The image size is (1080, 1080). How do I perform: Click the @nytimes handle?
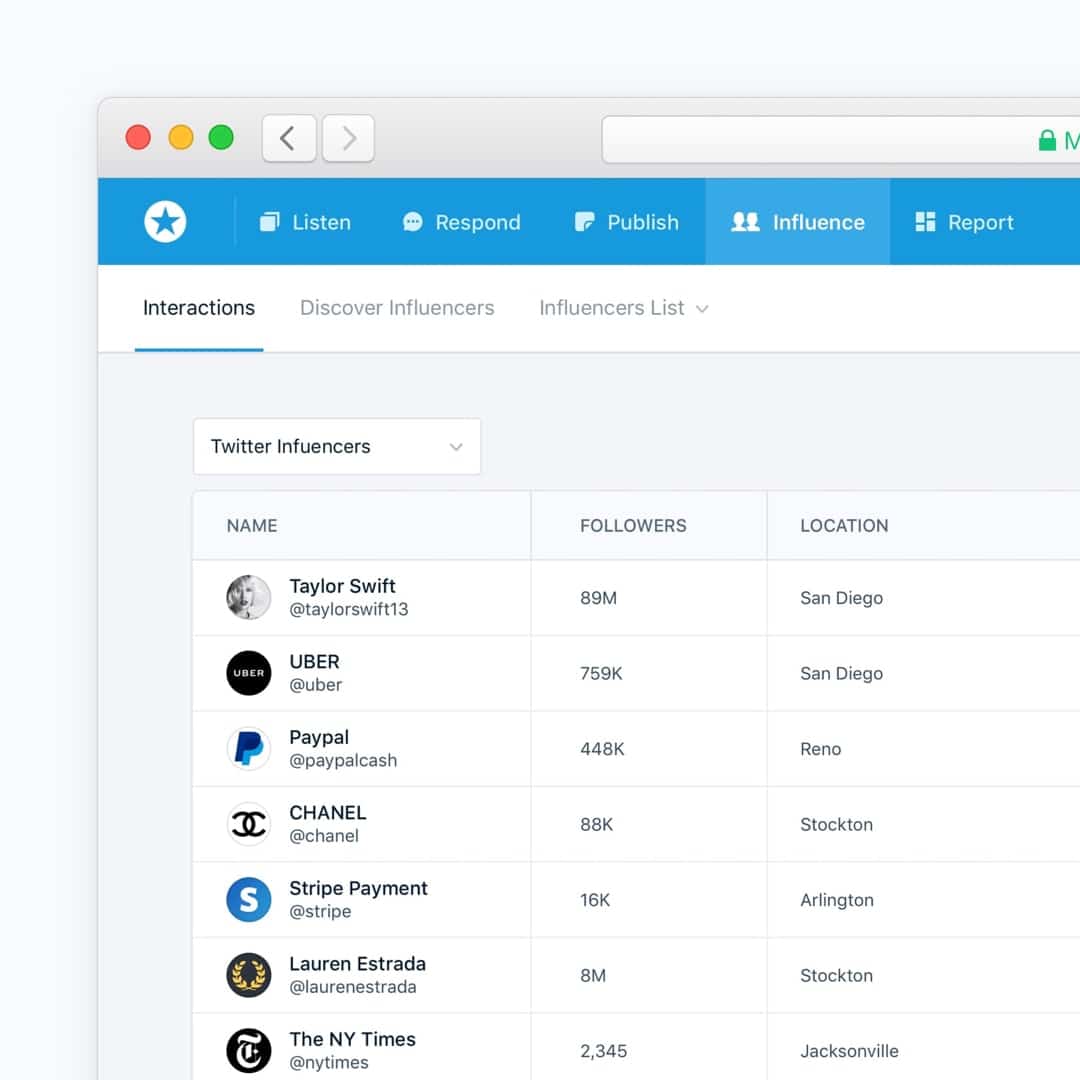[329, 1063]
